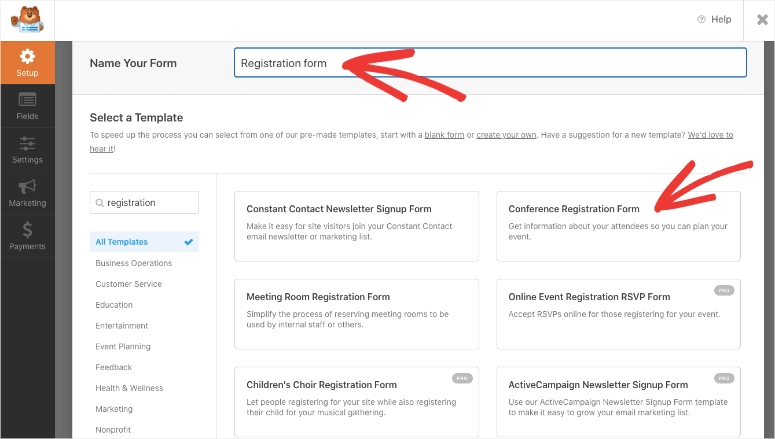Viewport: 775px width, 439px height.
Task: Select the All Templates category
Action: coord(122,242)
